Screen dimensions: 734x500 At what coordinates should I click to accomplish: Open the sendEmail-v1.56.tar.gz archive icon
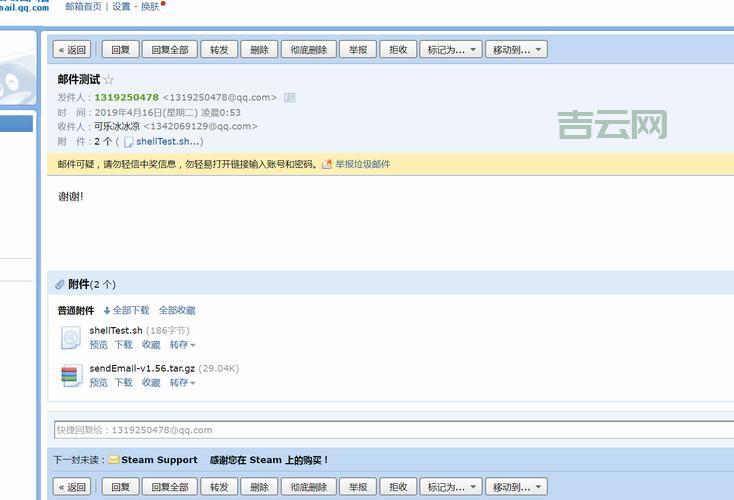72,375
